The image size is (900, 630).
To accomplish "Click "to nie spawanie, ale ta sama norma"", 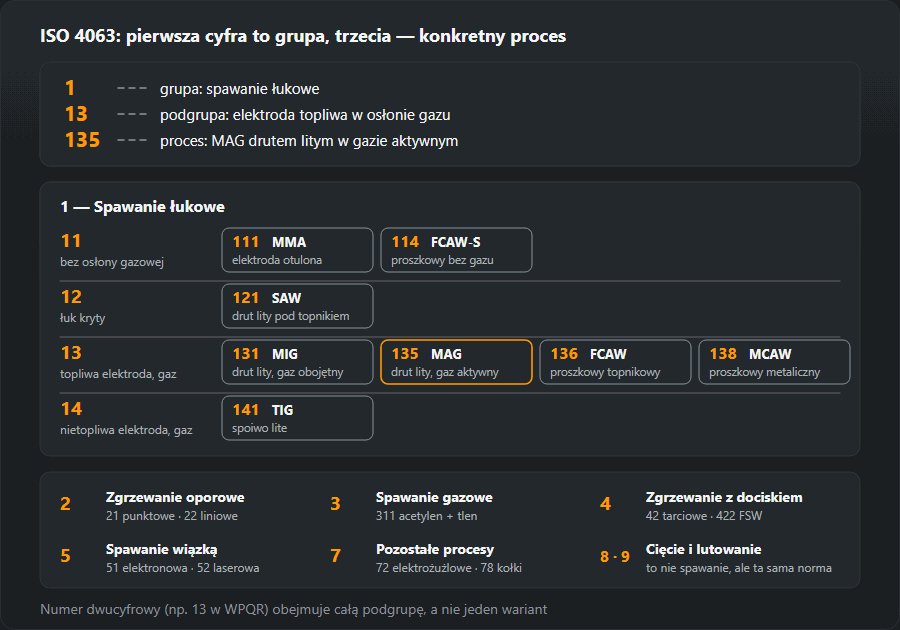I will (739, 568).
